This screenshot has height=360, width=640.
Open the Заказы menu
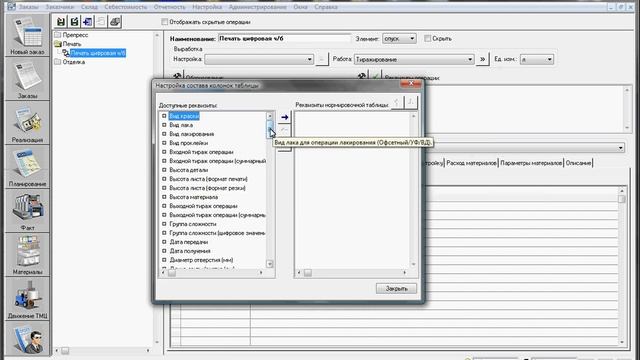(x=29, y=7)
